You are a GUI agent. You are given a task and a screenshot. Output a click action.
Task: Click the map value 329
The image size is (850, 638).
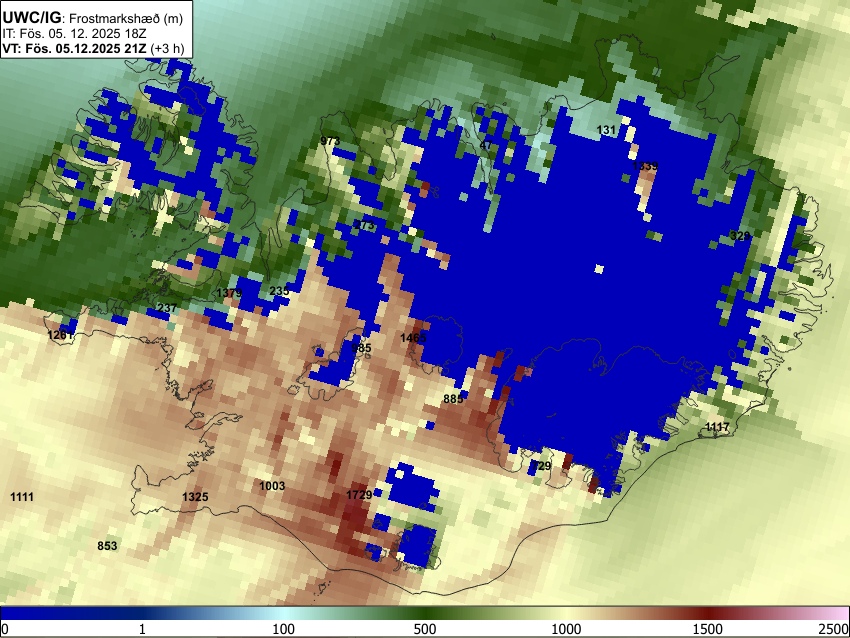point(740,235)
